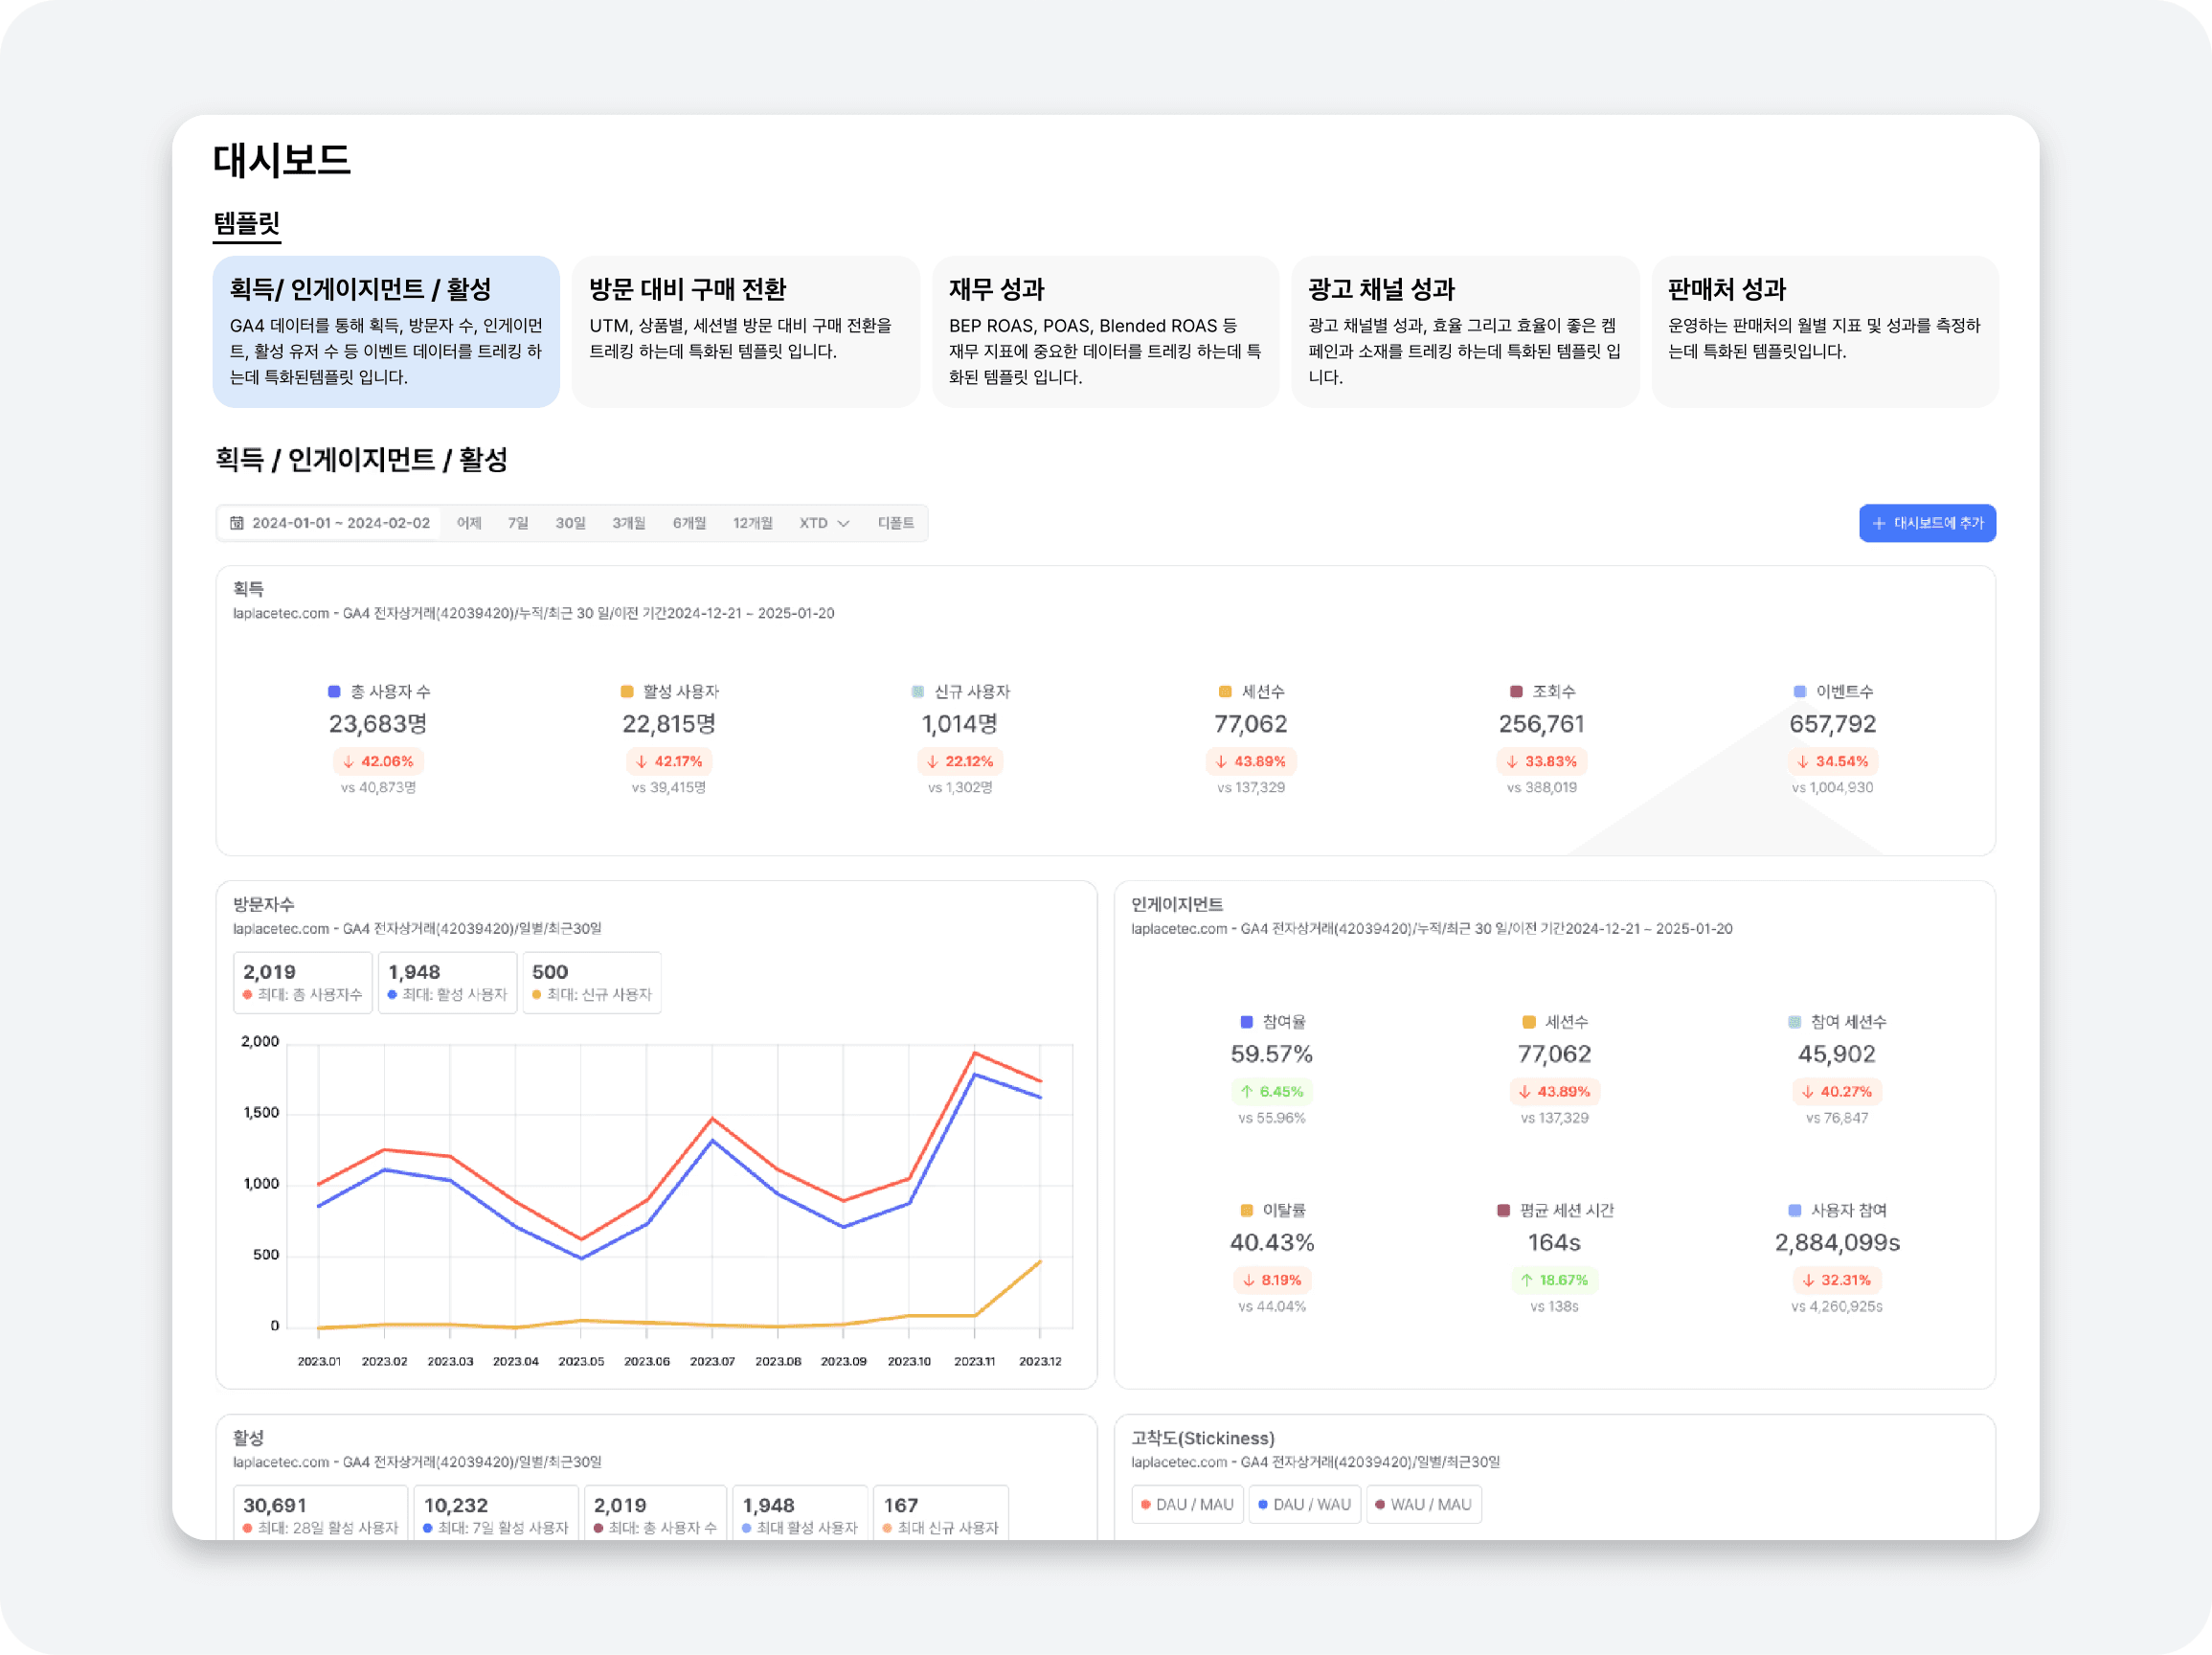Select the 방문 대비 구매 전환 template
Viewport: 2212px width, 1655px height.
tap(745, 332)
